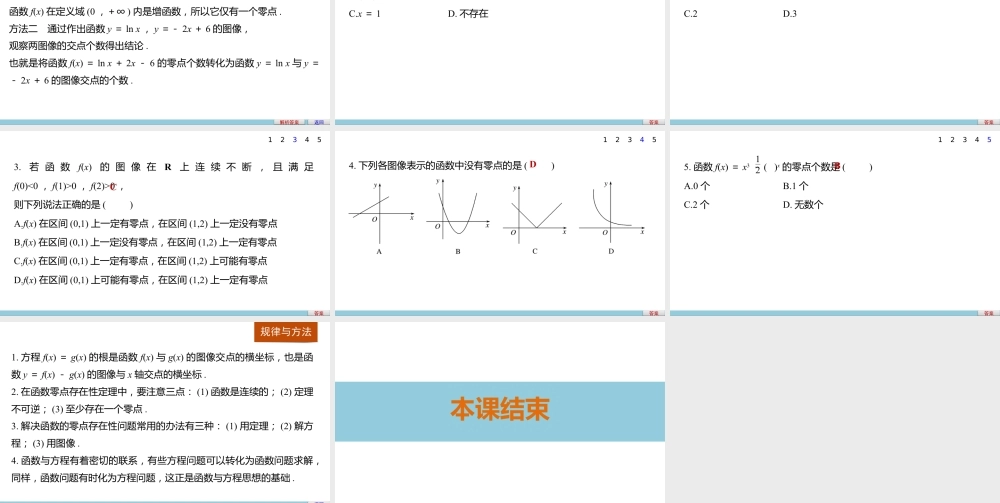Image resolution: width=1000 pixels, height=503 pixels.
Task: Select page 3 on question 3 slide
Action: pos(295,140)
